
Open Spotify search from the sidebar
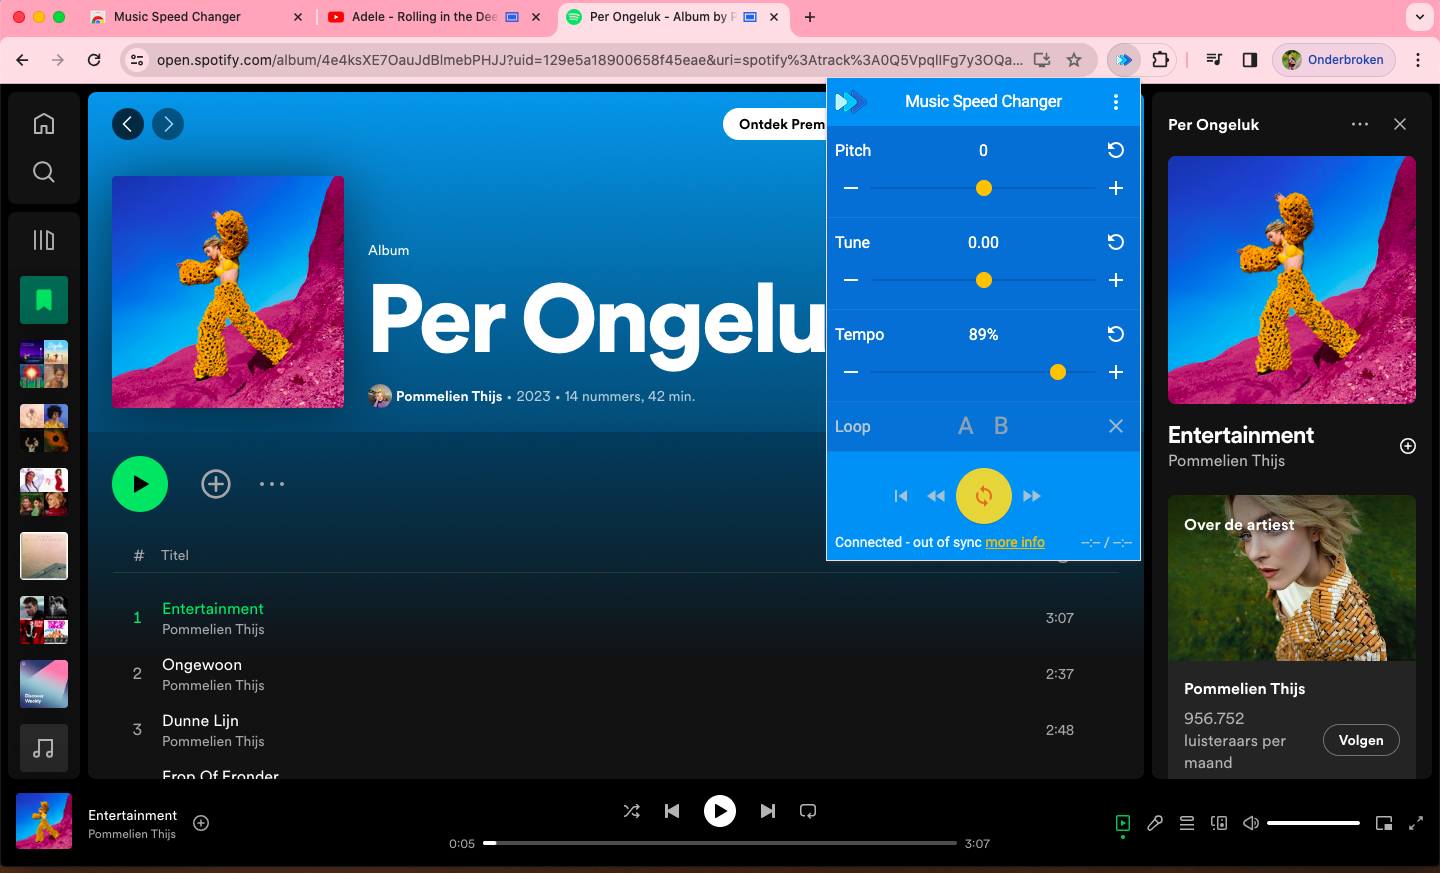pyautogui.click(x=44, y=172)
